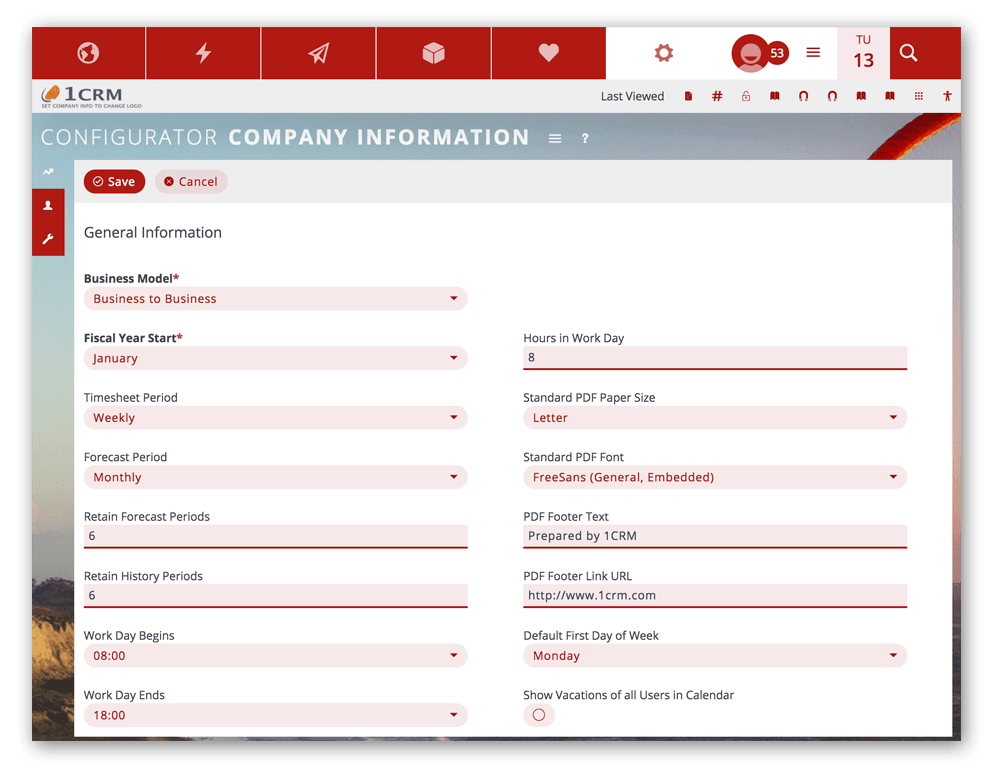Open the hash icon in Last Viewed

[717, 96]
